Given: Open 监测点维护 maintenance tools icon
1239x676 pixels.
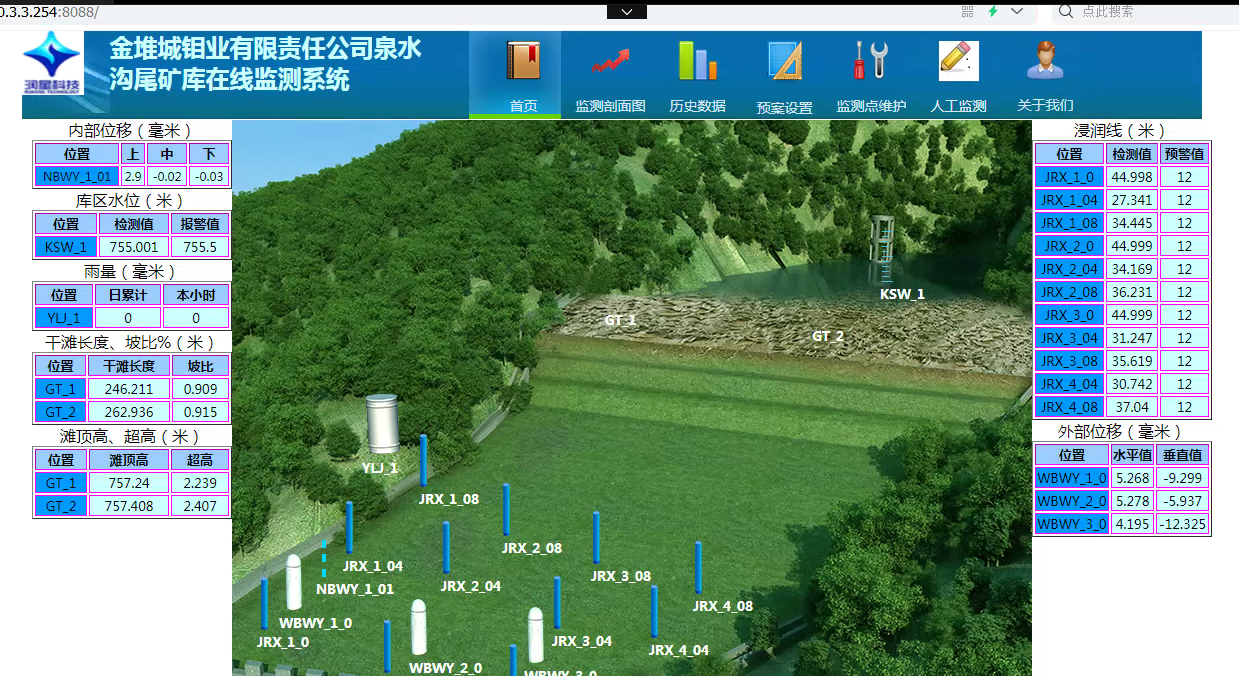Looking at the screenshot, I should [870, 60].
